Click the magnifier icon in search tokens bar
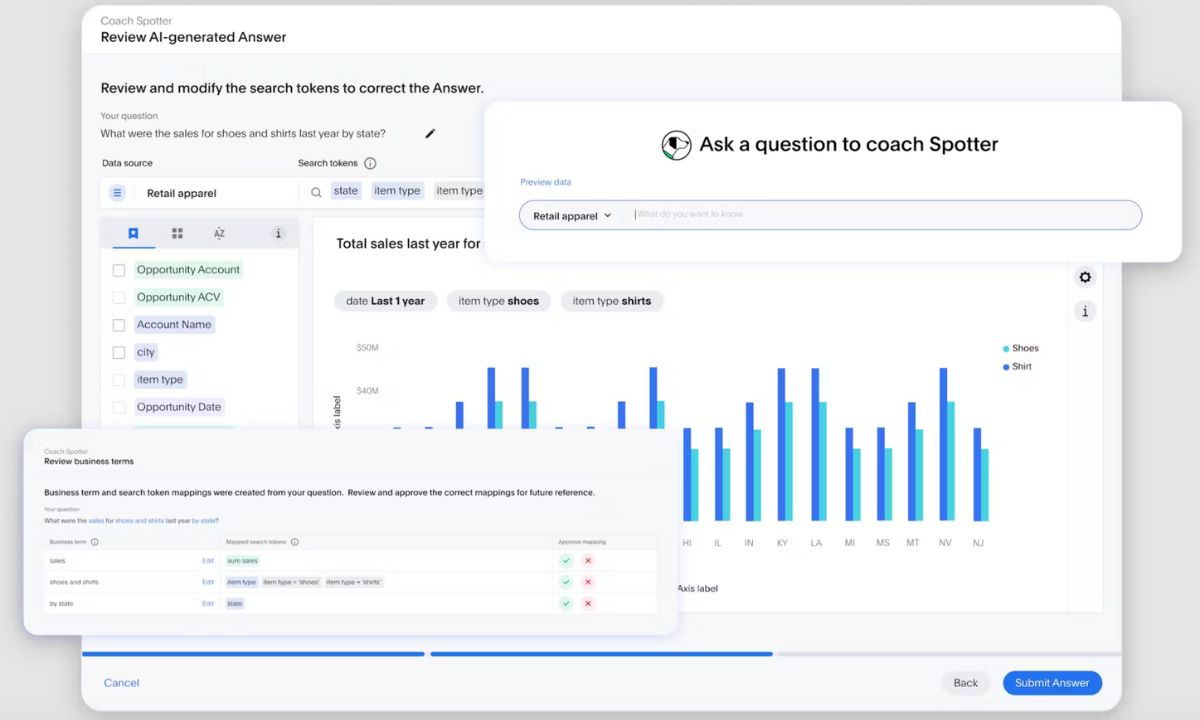 click(x=316, y=192)
